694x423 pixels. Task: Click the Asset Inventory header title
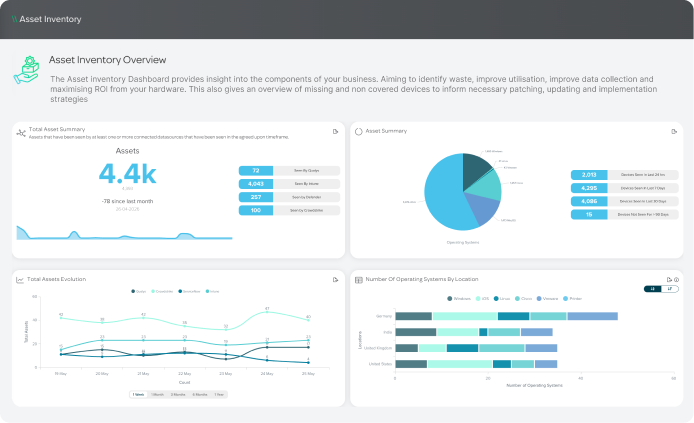coord(50,19)
